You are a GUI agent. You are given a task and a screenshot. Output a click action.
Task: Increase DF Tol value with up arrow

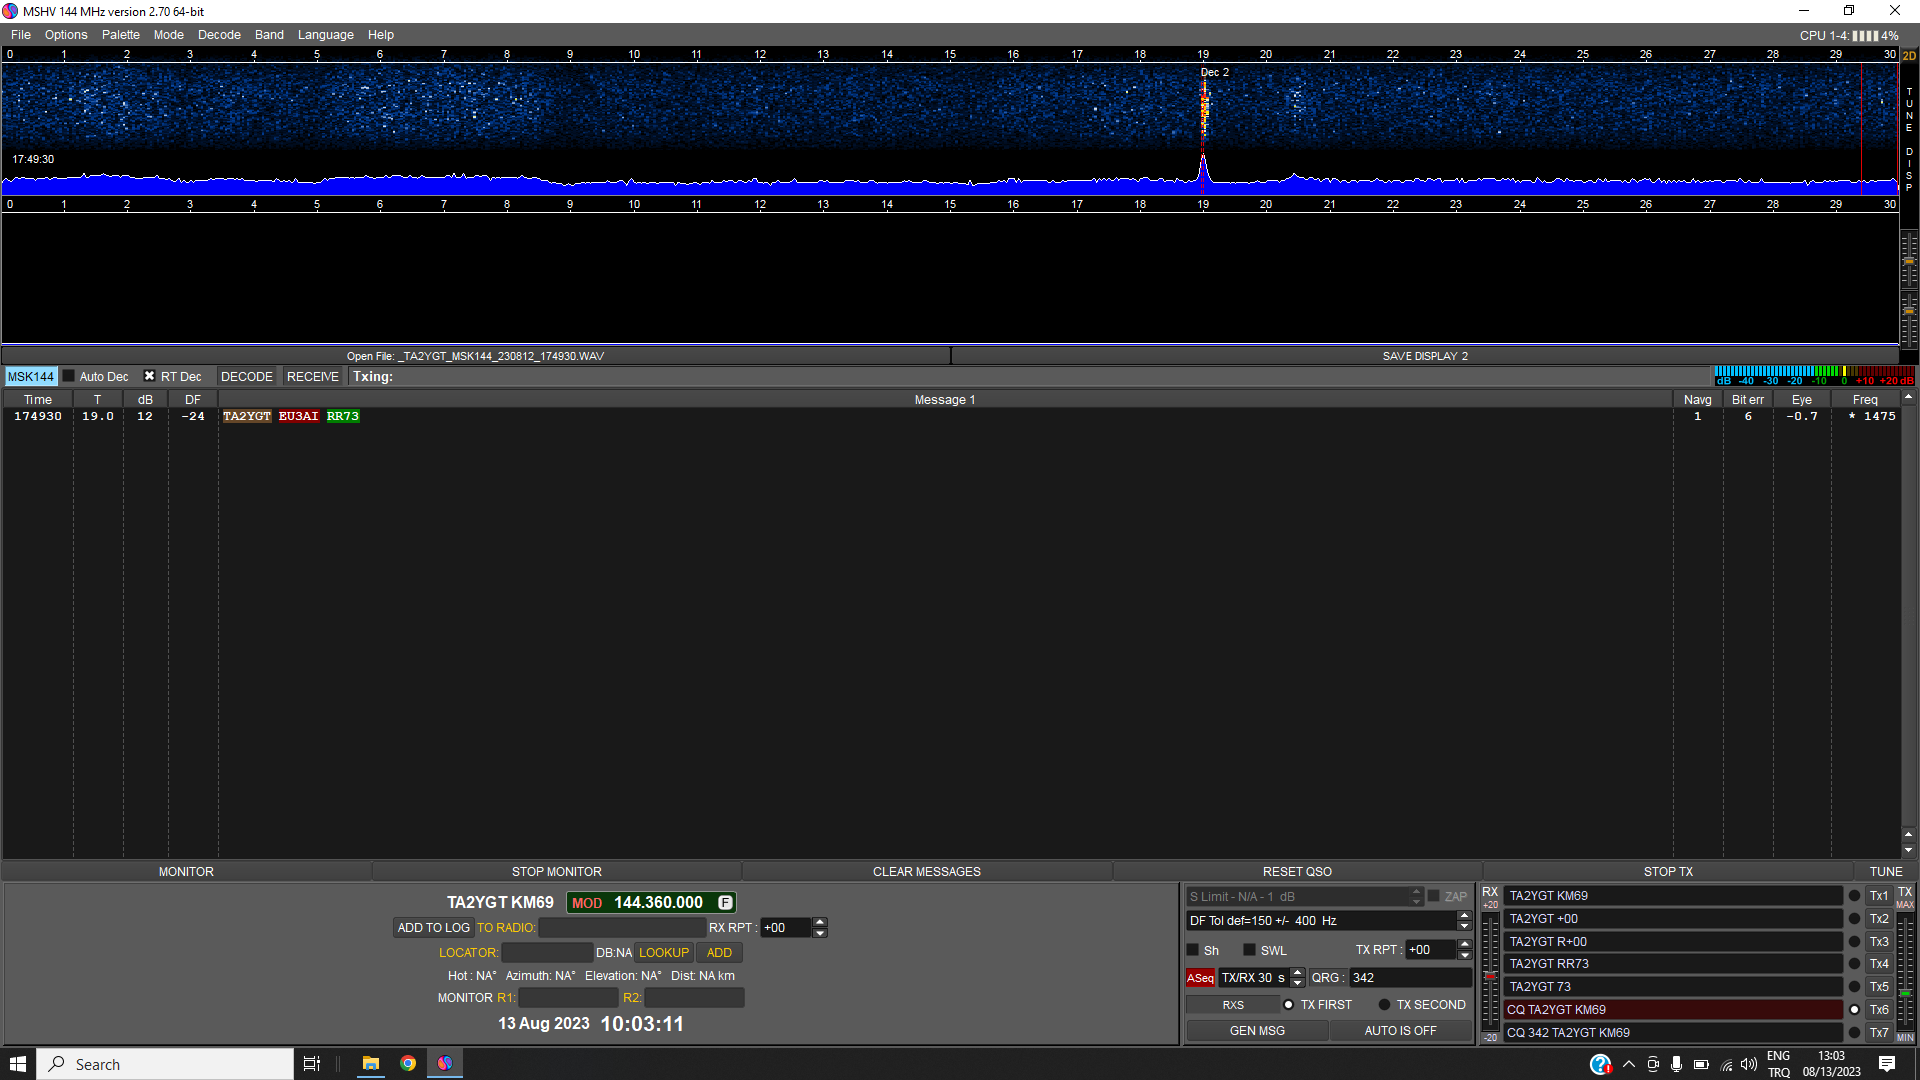click(1464, 916)
